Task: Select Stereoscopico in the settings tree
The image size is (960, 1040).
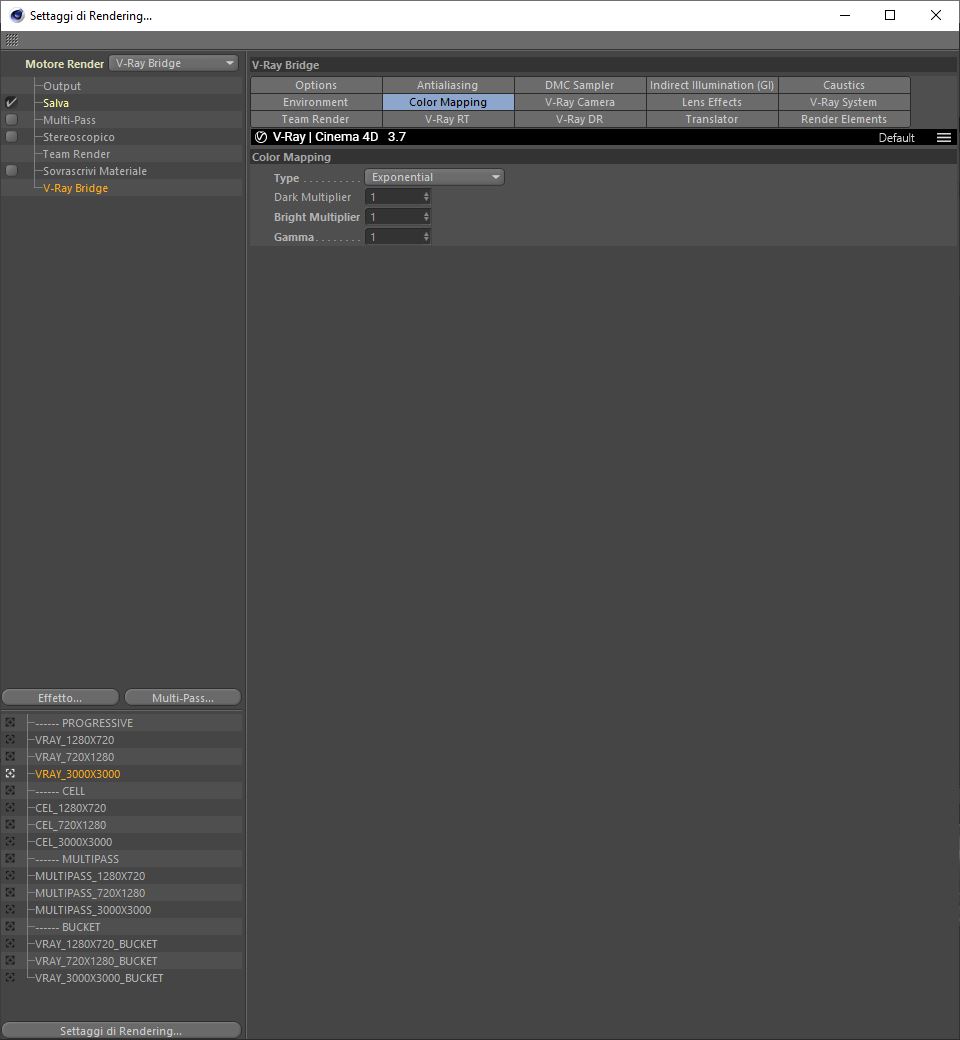Action: 79,137
